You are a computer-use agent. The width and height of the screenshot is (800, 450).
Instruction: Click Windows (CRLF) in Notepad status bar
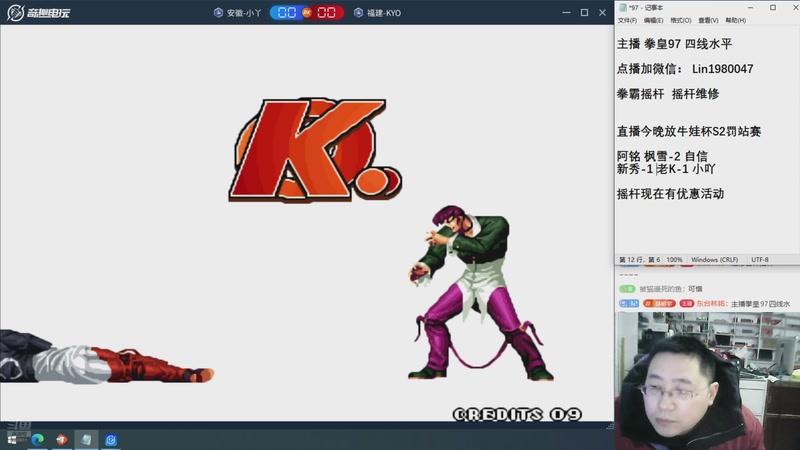tap(714, 260)
